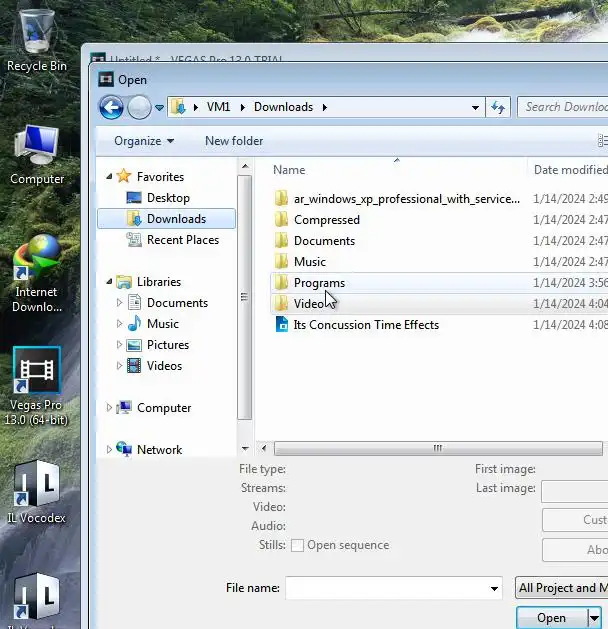Screen dimensions: 608x629
Task: Click horizontal scrollbar left arrow
Action: (x=264, y=448)
